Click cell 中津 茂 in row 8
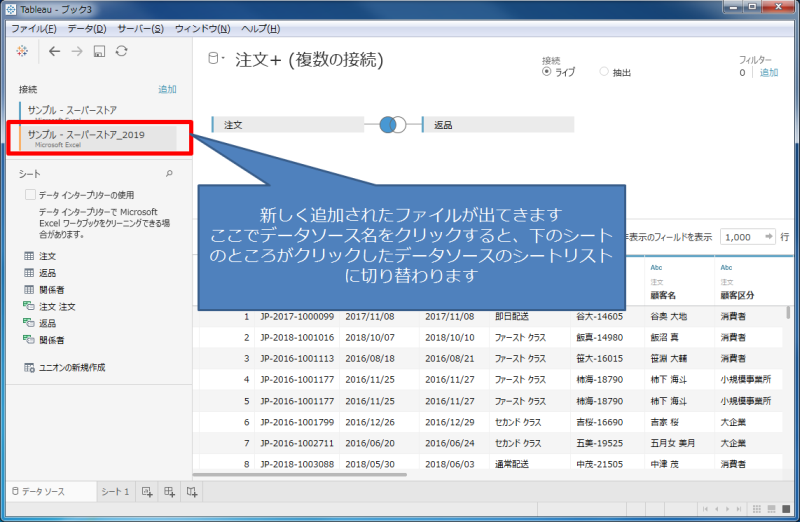This screenshot has width=800, height=522. [x=664, y=464]
